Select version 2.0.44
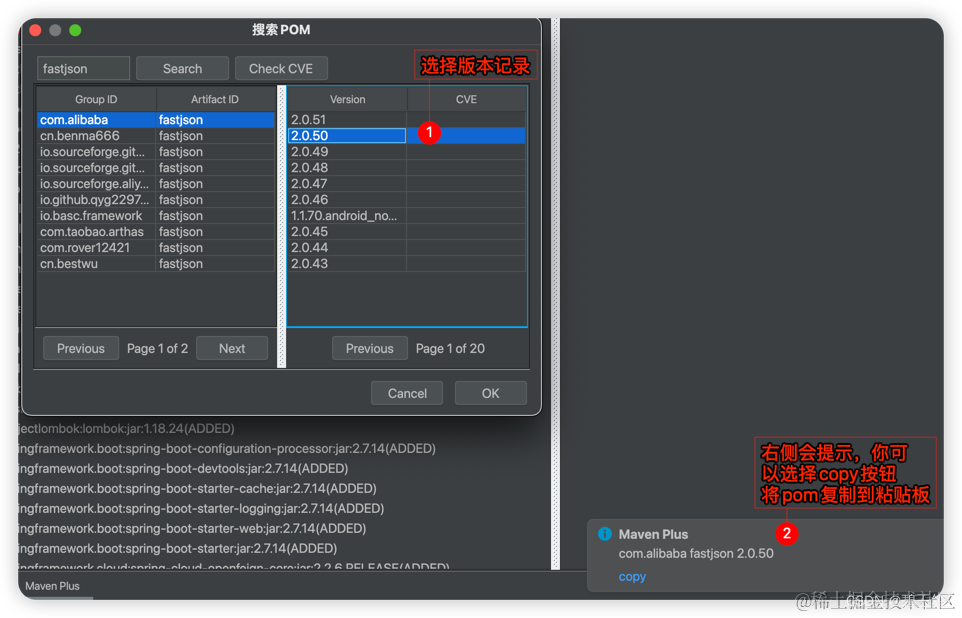 click(x=407, y=247)
